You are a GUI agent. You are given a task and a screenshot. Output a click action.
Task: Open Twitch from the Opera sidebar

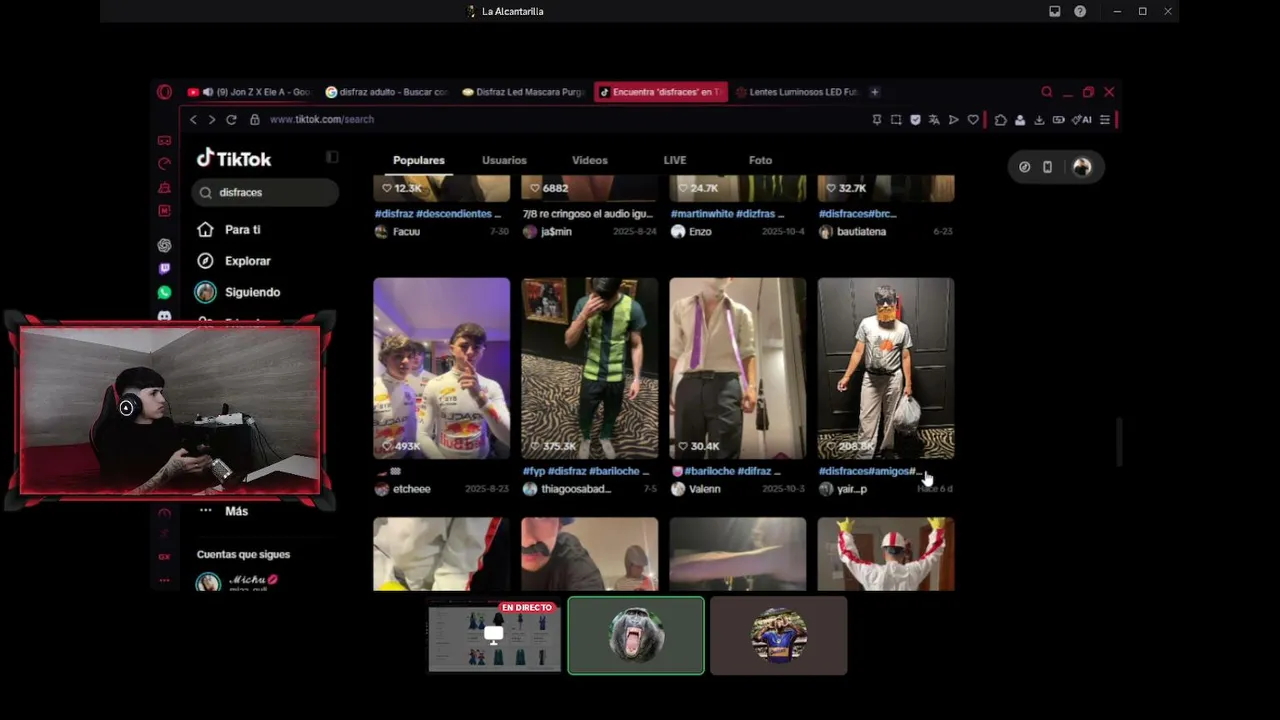165,269
